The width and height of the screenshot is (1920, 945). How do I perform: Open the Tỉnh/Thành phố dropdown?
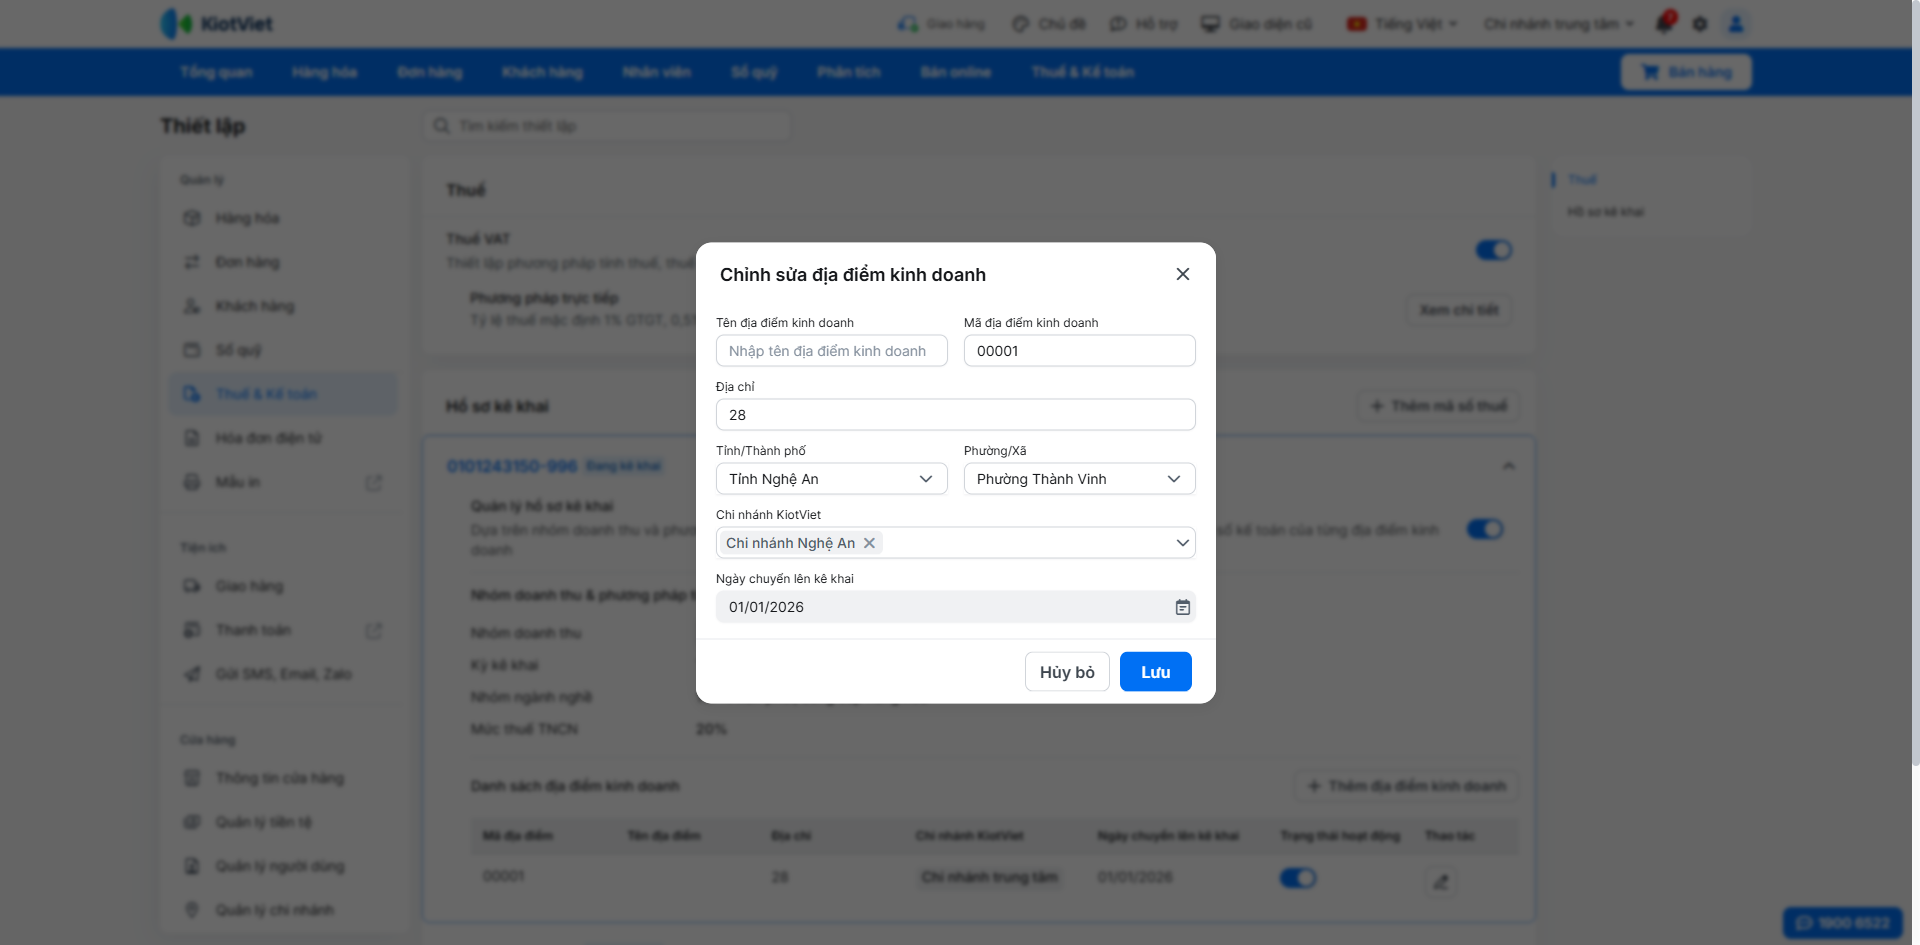tap(832, 479)
